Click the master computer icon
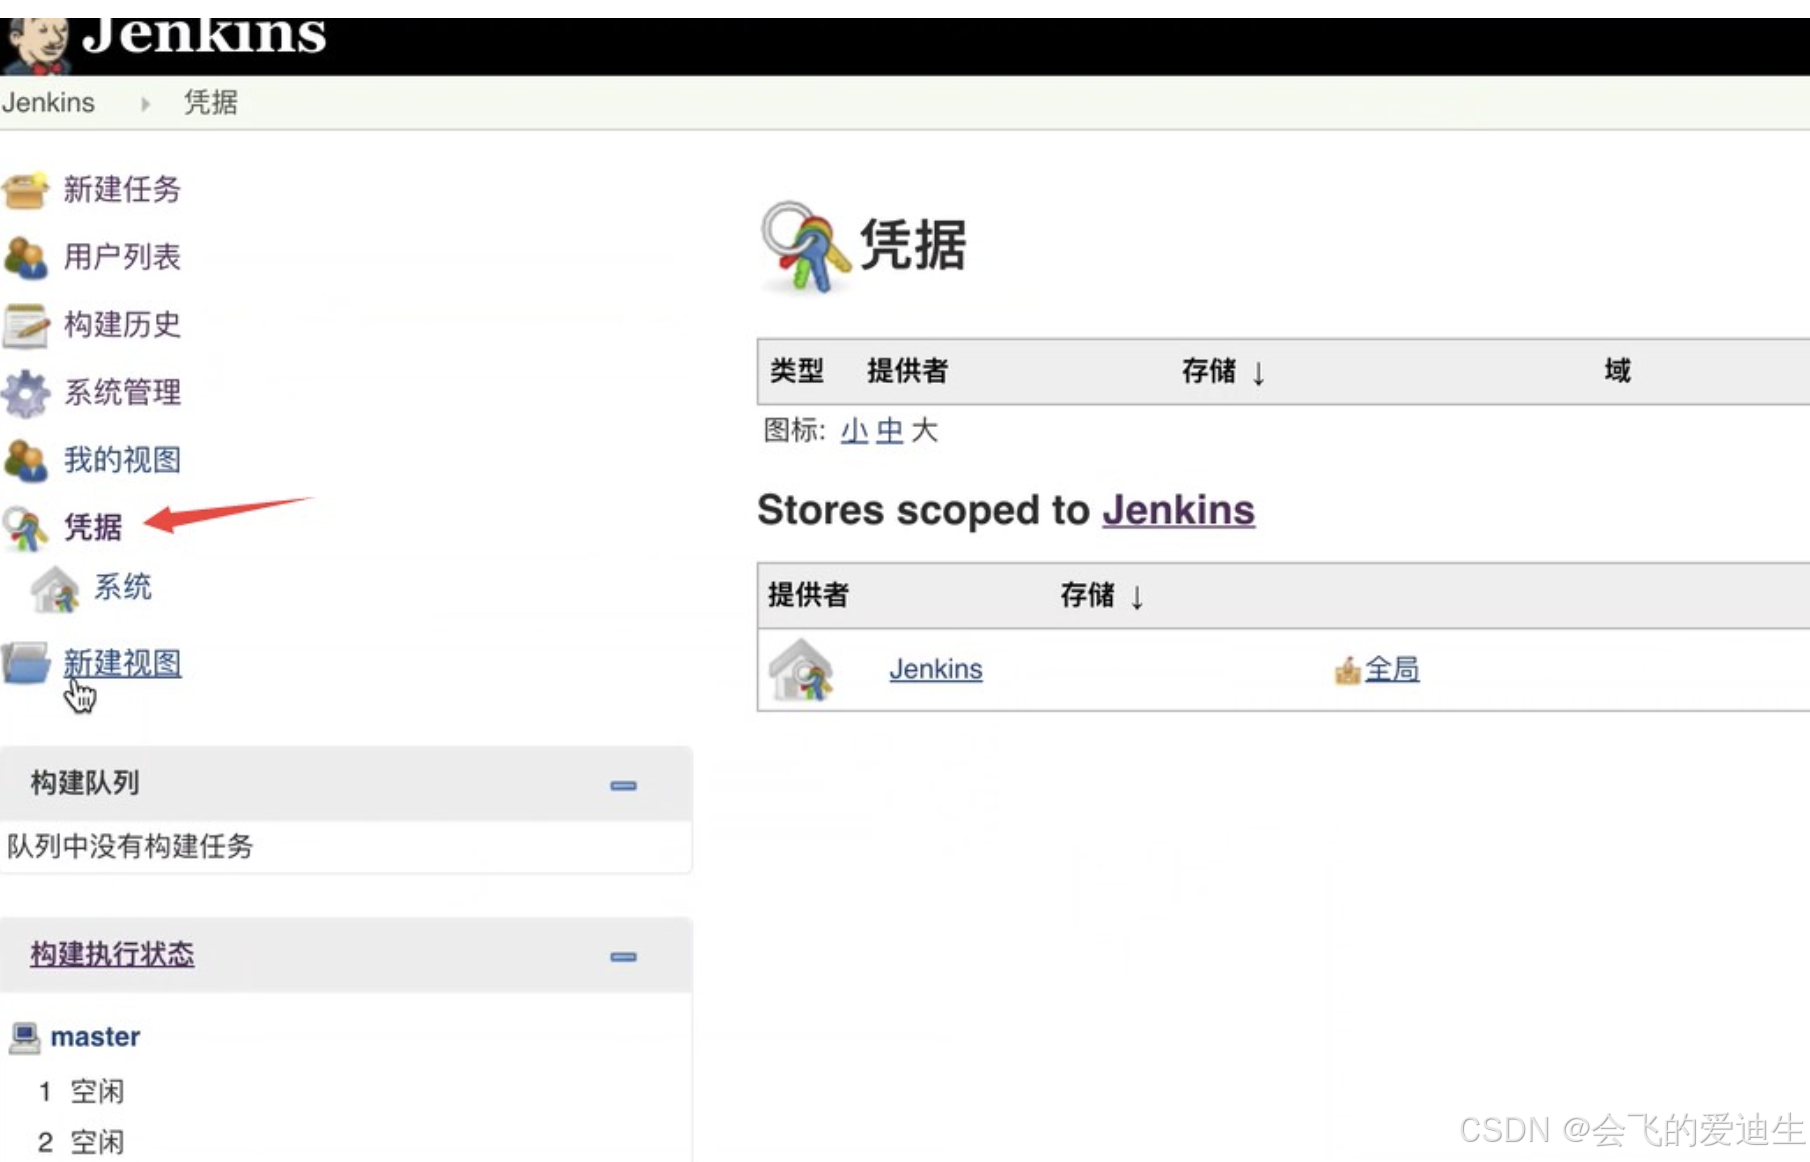This screenshot has height=1162, width=1810. [24, 1038]
